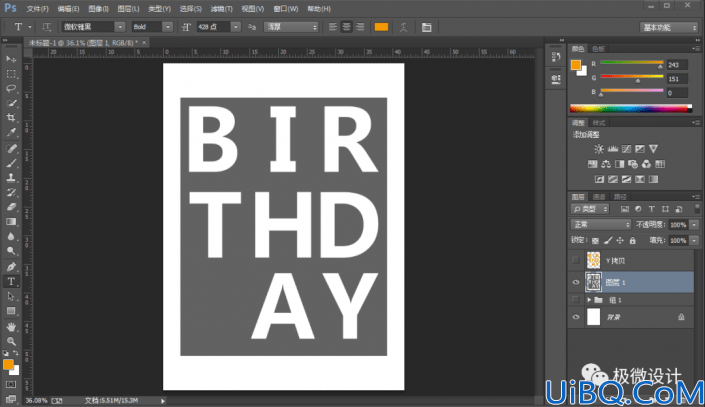Image resolution: width=705 pixels, height=407 pixels.
Task: Left-align the text
Action: click(x=333, y=27)
